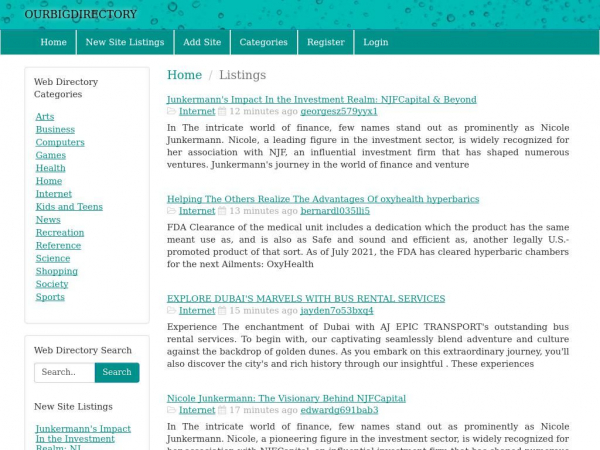Image resolution: width=600 pixels, height=450 pixels.
Task: Select the Health category
Action: [x=51, y=168]
